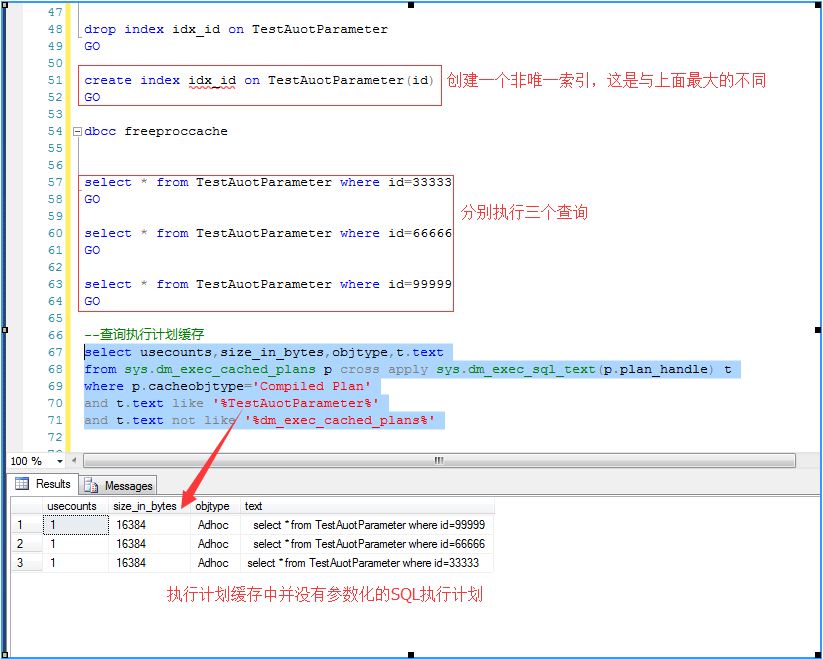Click the Results grid tab icon
Screen dimensions: 823x659
pyautogui.click(x=22, y=484)
